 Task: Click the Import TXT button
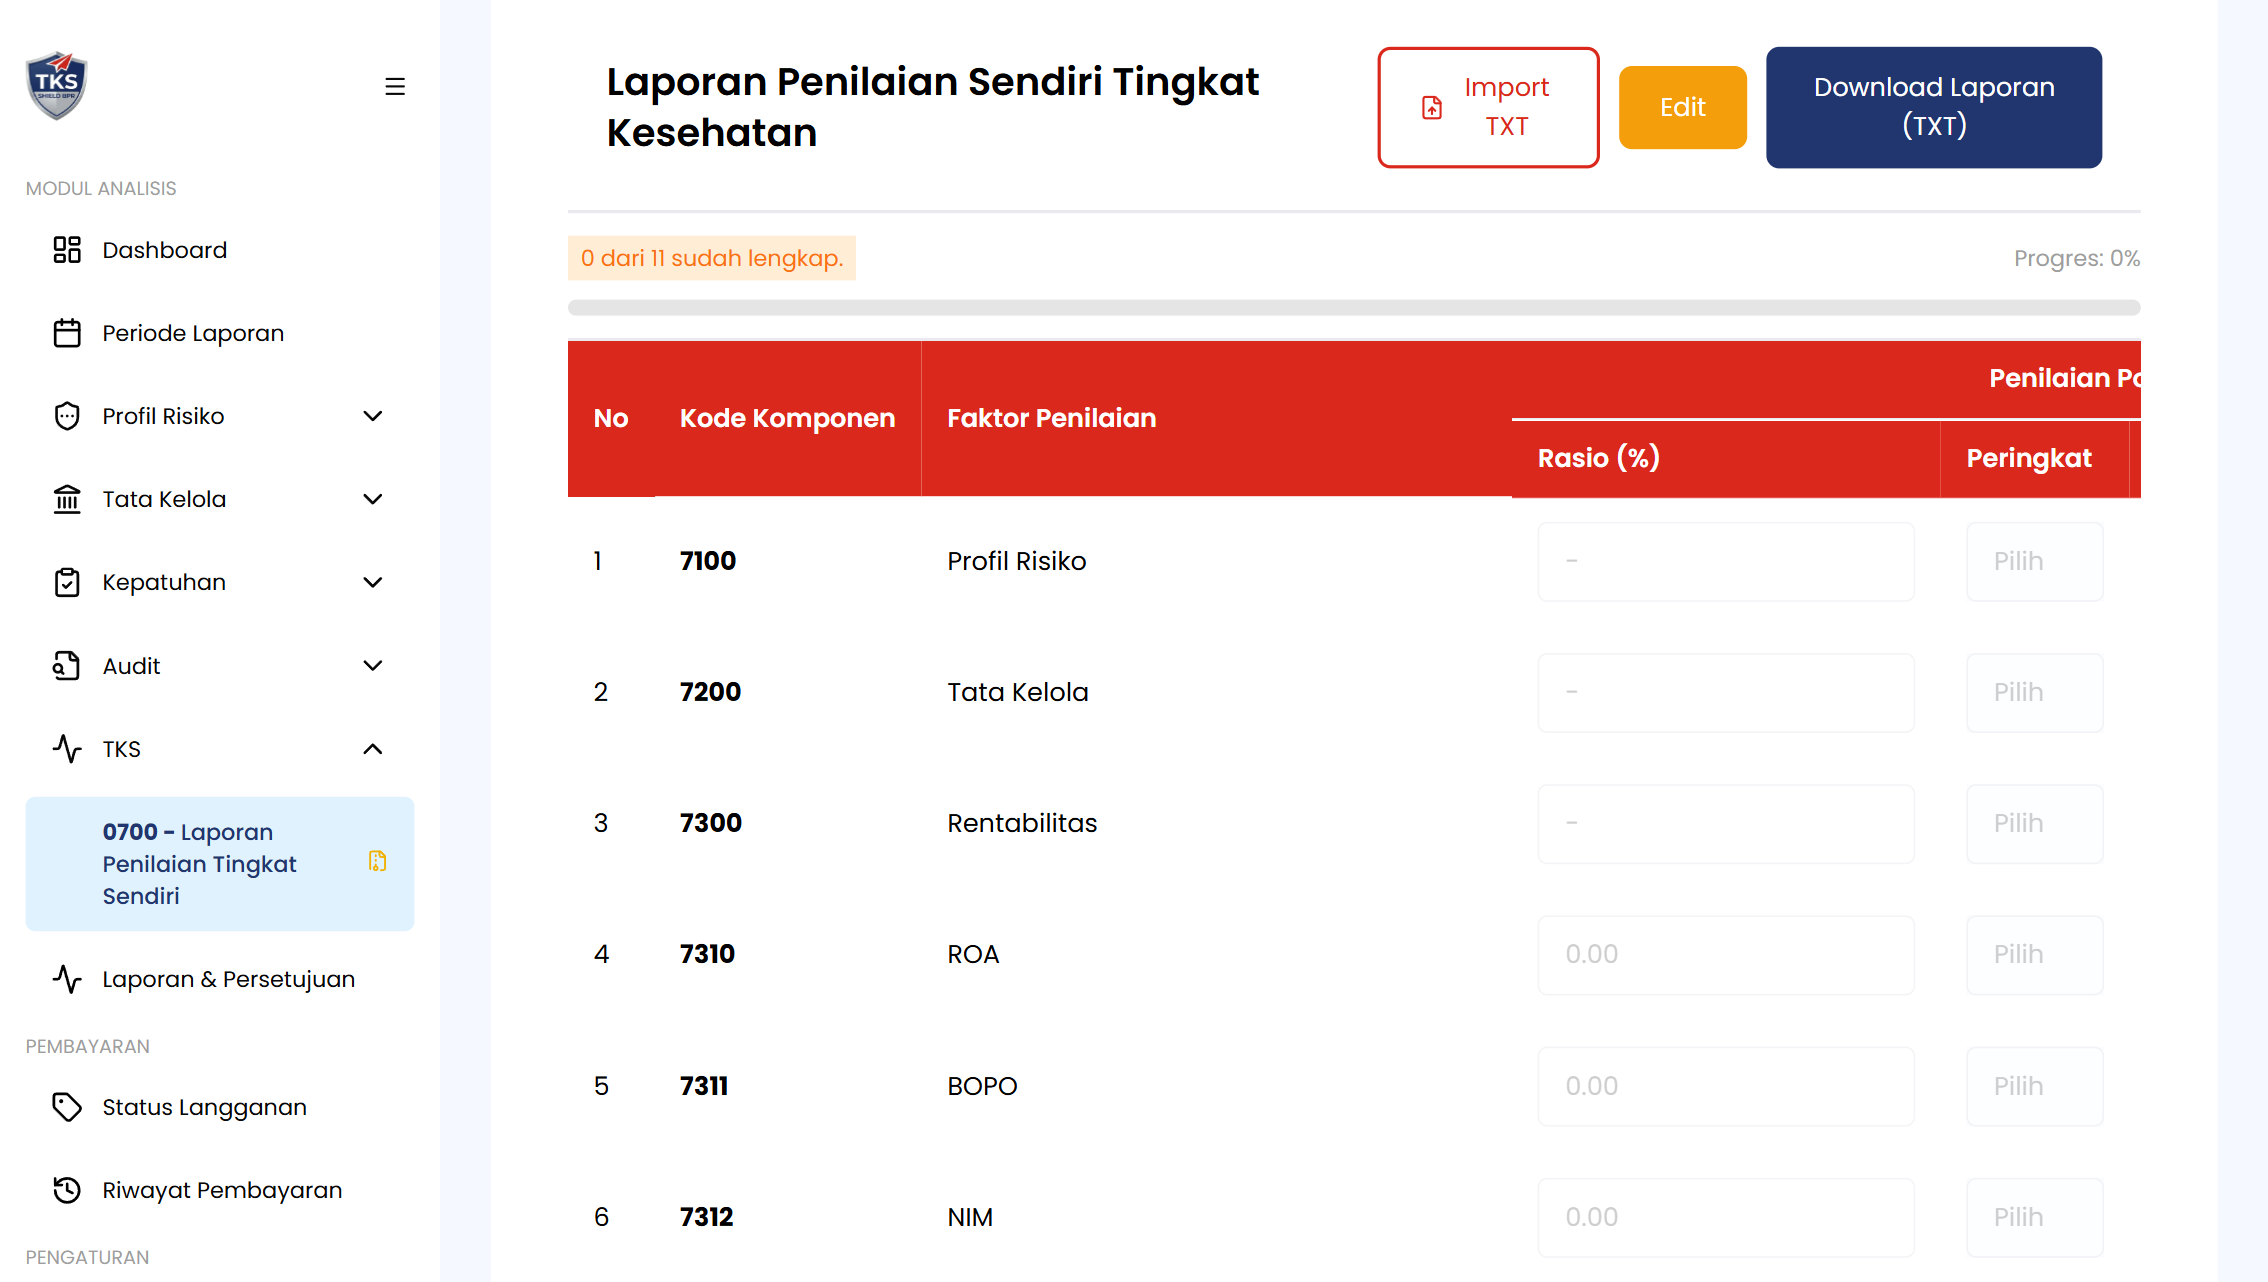[1488, 107]
